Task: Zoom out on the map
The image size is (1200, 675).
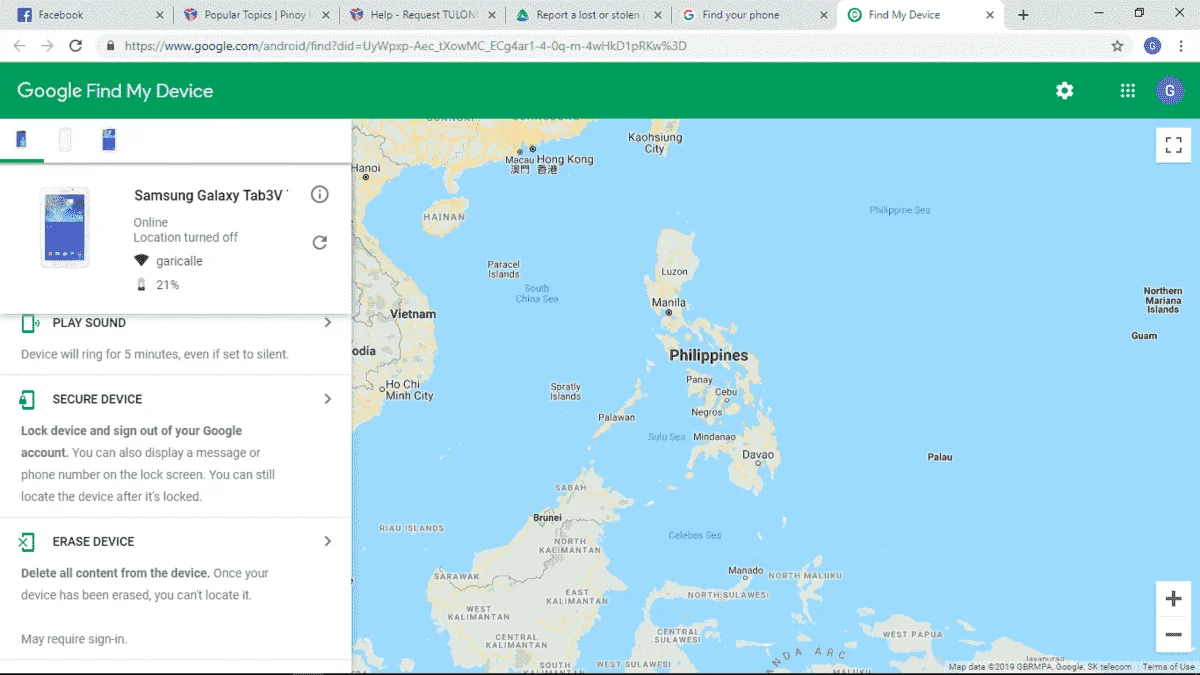Action: pyautogui.click(x=1173, y=634)
